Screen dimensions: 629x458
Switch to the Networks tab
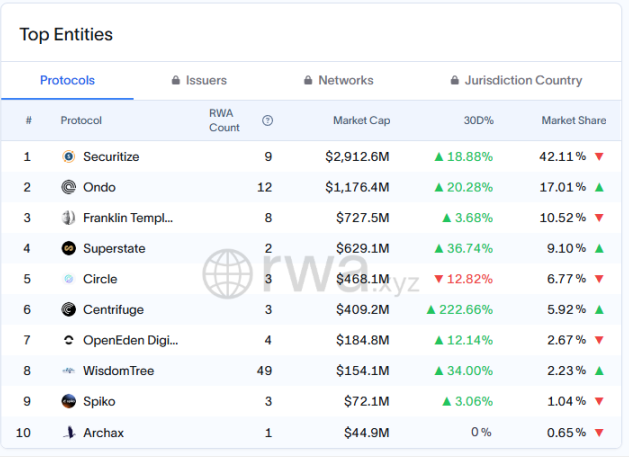(x=339, y=80)
